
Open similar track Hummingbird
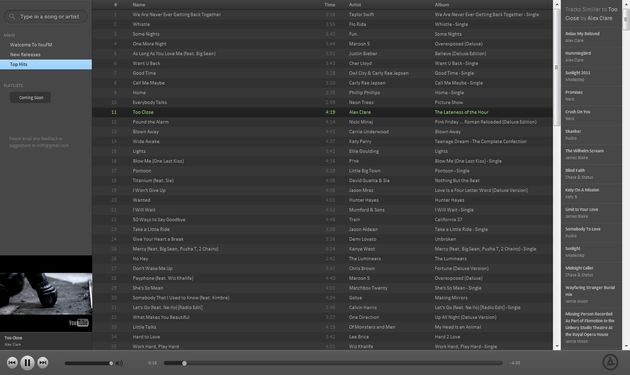578,53
